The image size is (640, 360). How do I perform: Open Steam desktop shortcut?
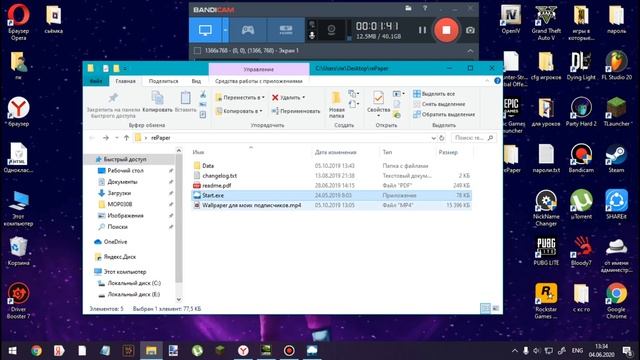(616, 158)
